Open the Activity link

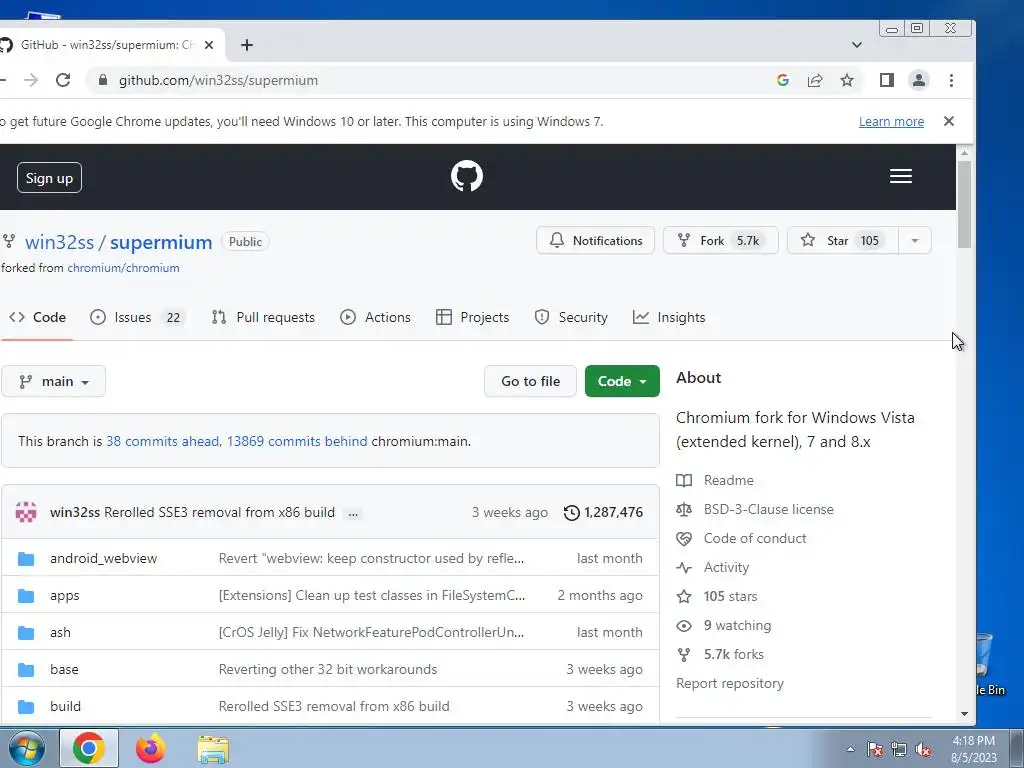(x=726, y=568)
